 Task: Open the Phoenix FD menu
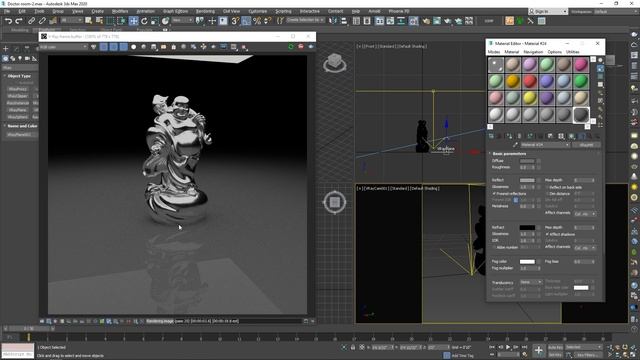point(399,11)
